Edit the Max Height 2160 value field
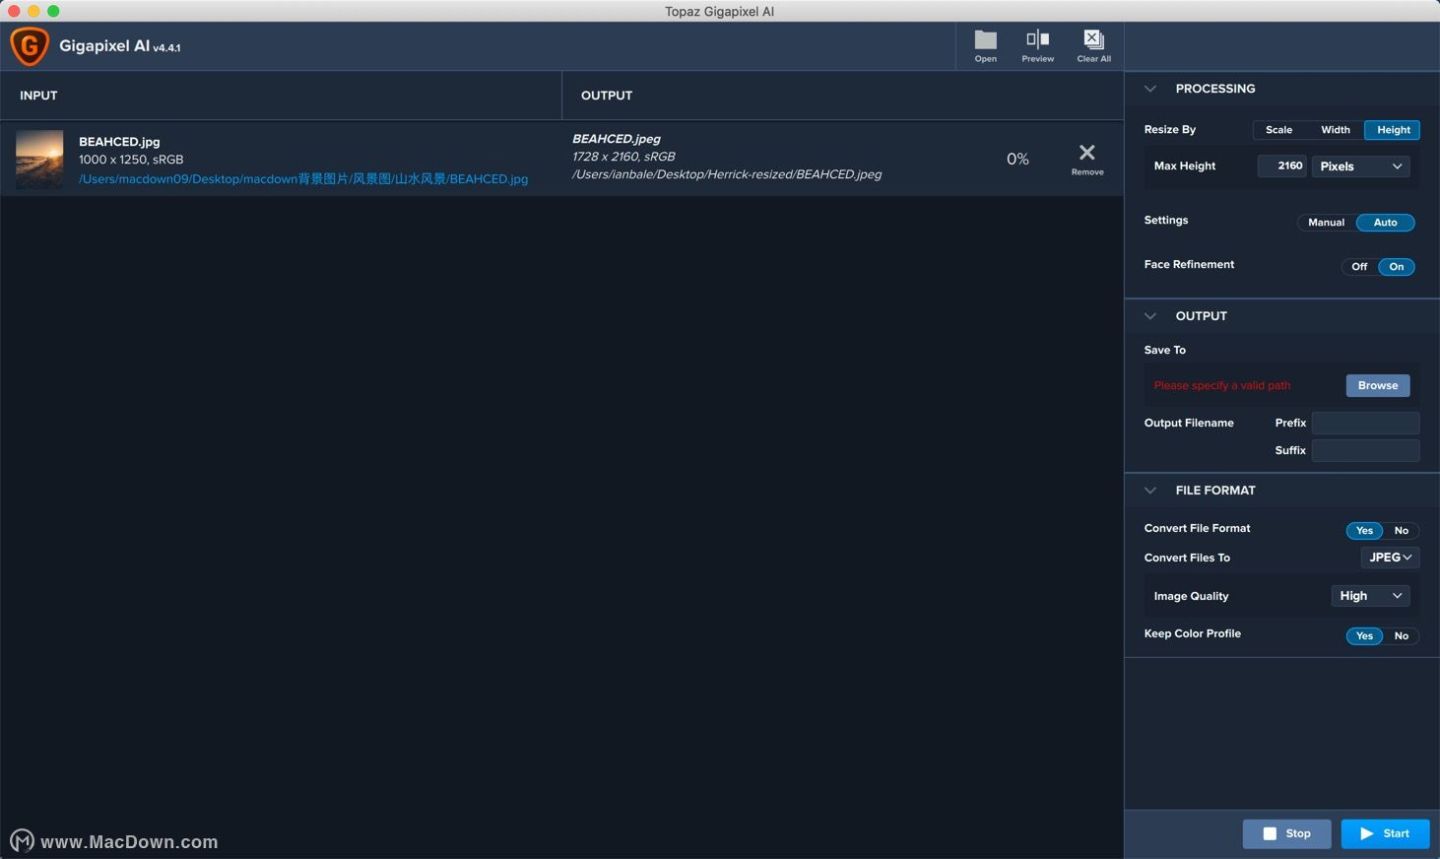Image resolution: width=1440 pixels, height=859 pixels. click(1282, 166)
